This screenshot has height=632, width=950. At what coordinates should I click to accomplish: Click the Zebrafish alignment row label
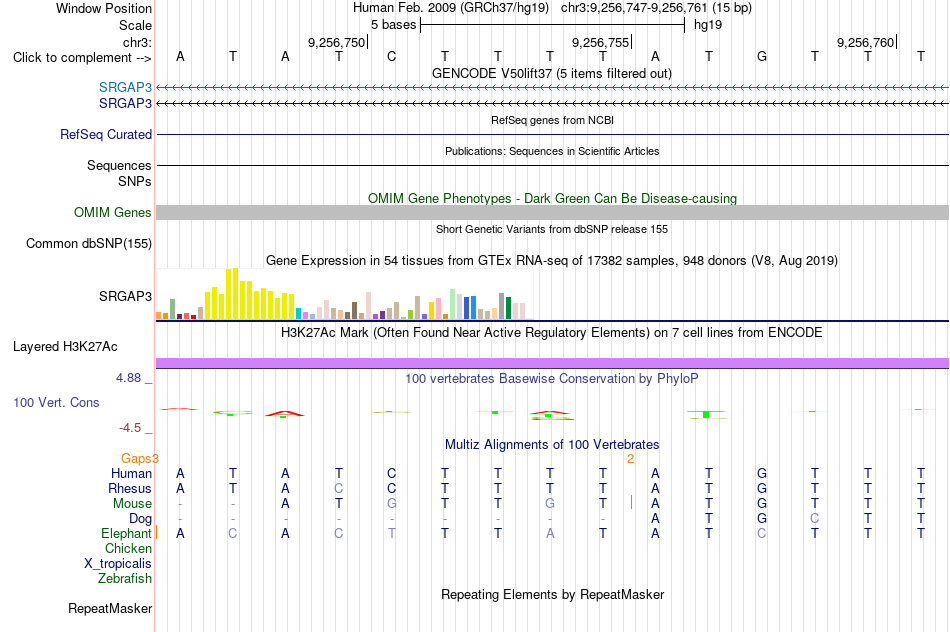pos(125,579)
